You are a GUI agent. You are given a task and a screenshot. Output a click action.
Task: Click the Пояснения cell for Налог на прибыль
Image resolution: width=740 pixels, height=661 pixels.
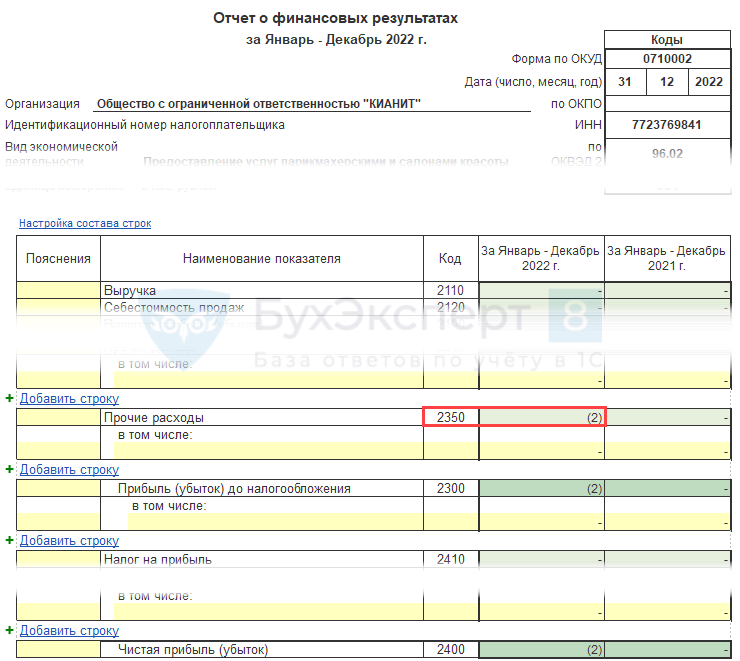(x=59, y=560)
